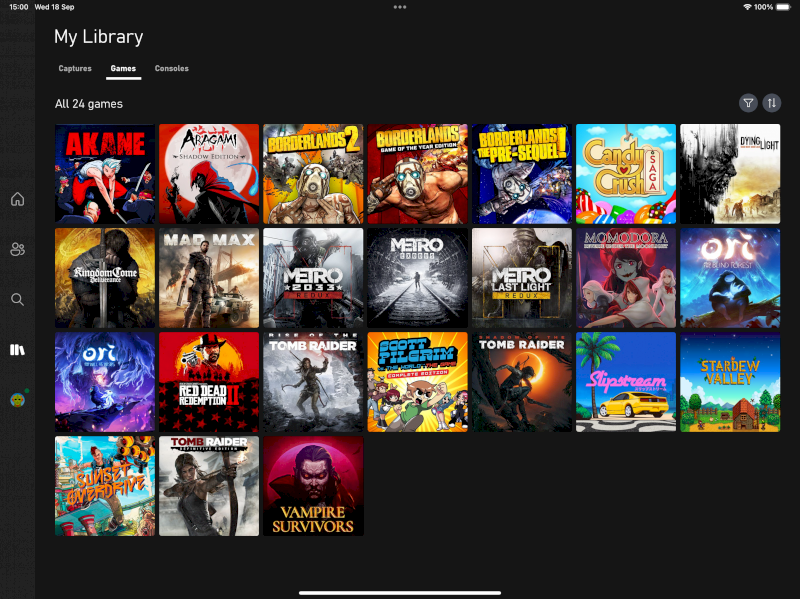Tap the 15:00 clock in status bar

19,7
